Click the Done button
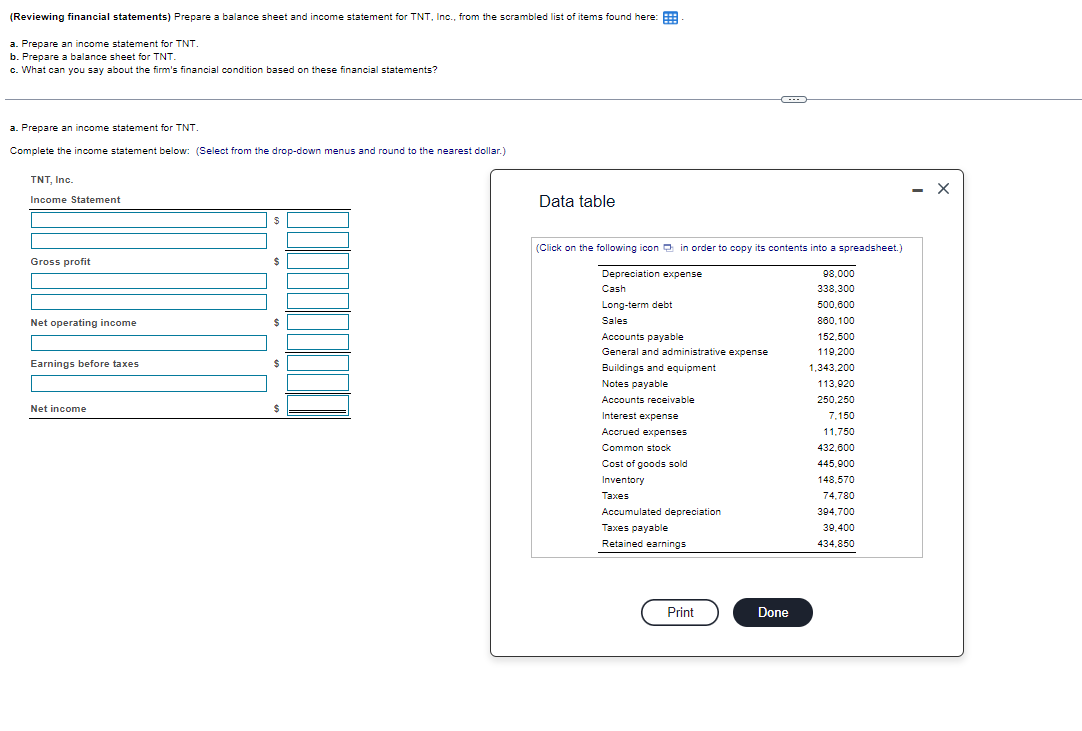Screen dimensions: 1082x731 click(772, 612)
